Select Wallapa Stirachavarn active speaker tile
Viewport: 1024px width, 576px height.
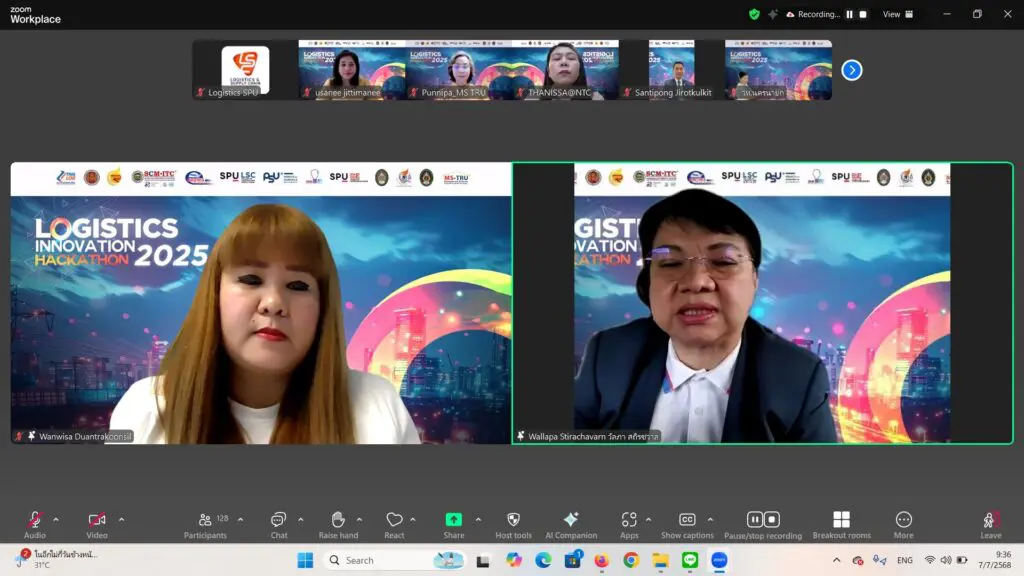click(763, 303)
